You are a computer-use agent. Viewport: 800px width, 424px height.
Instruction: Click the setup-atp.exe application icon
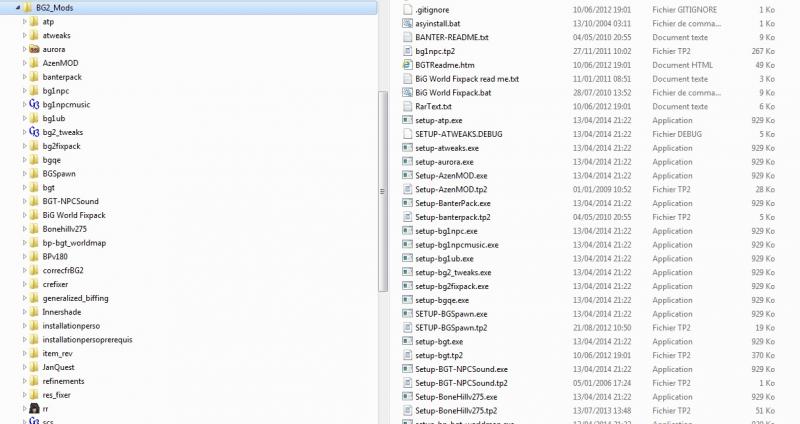(407, 120)
